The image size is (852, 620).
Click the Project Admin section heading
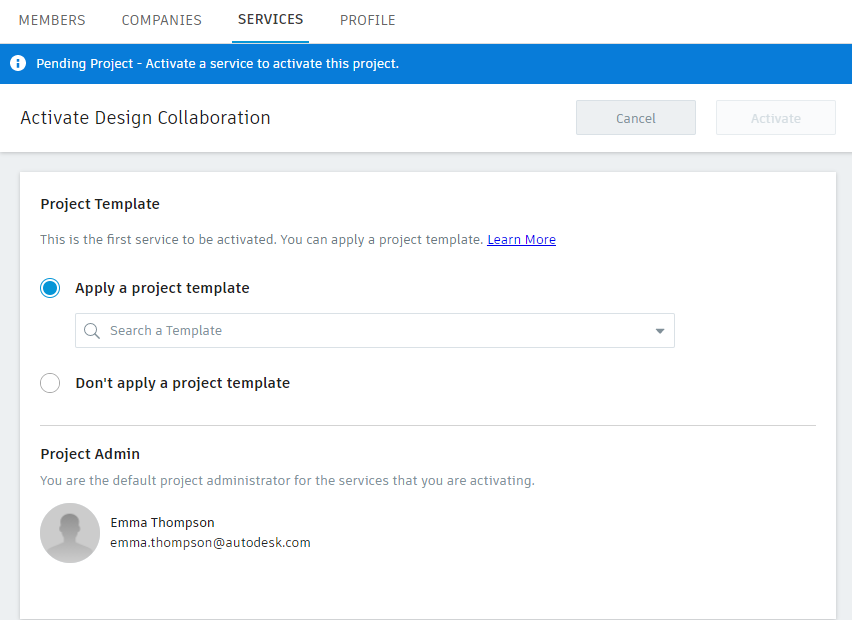pyautogui.click(x=90, y=454)
